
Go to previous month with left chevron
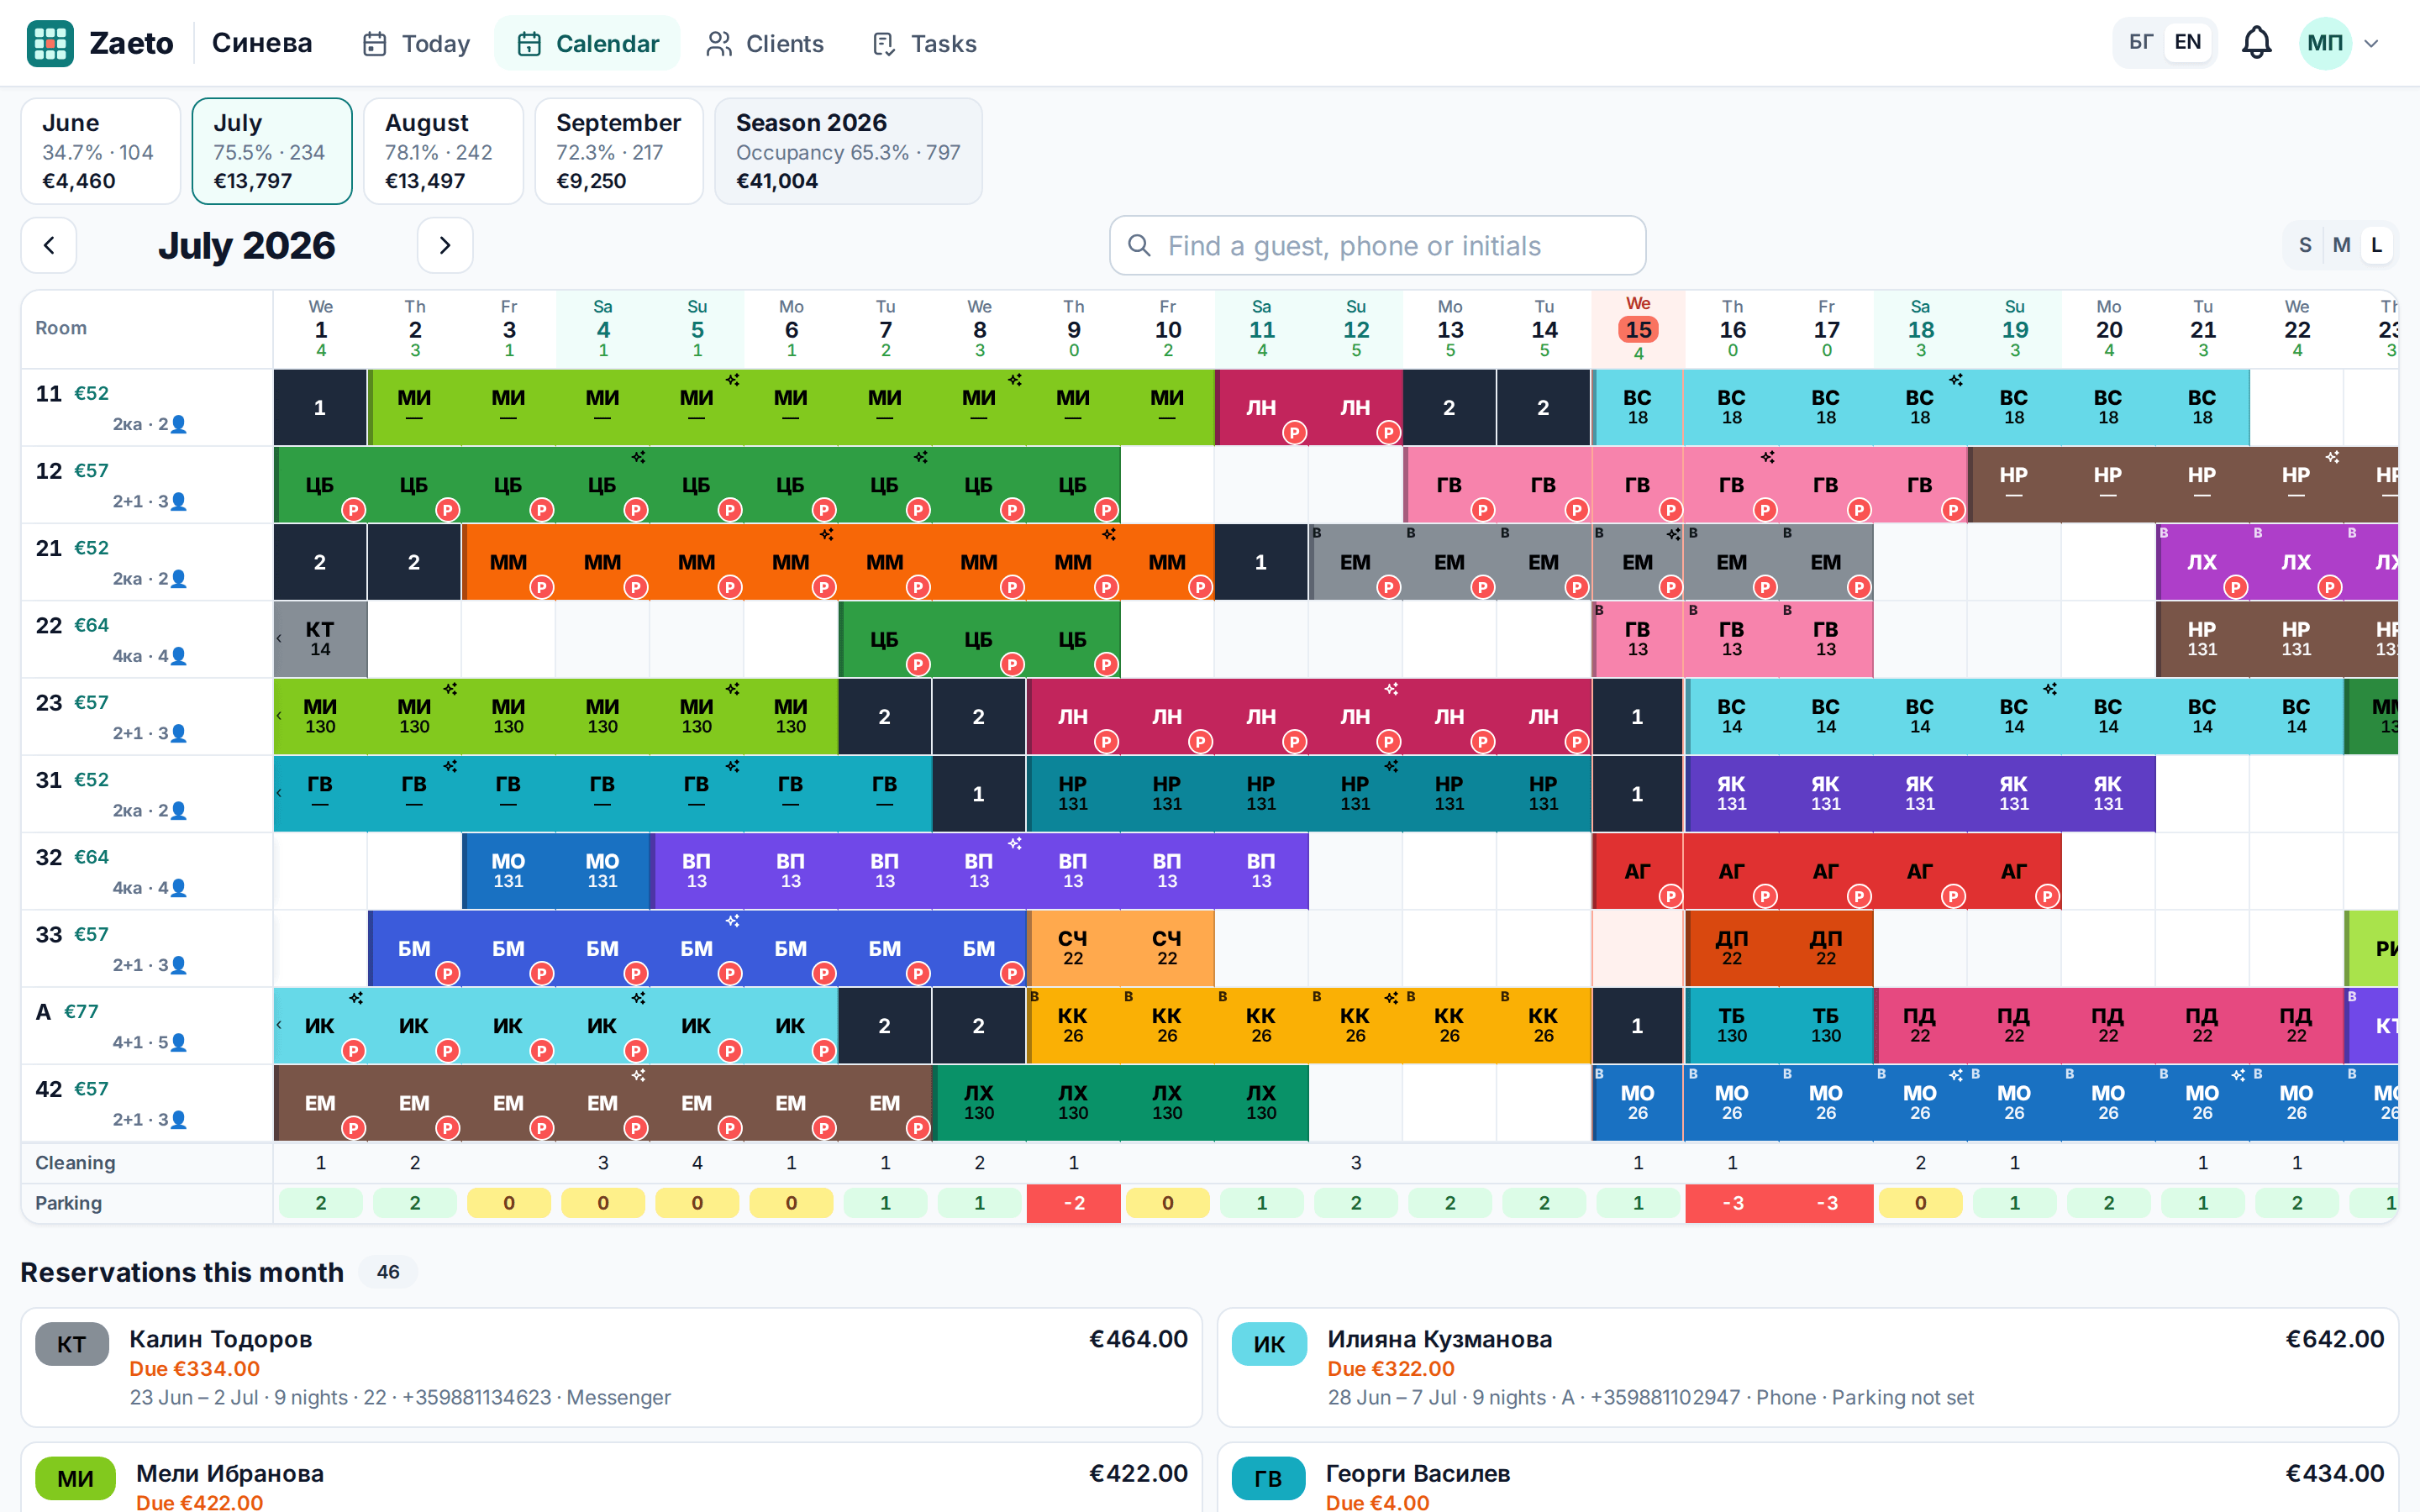[x=49, y=245]
